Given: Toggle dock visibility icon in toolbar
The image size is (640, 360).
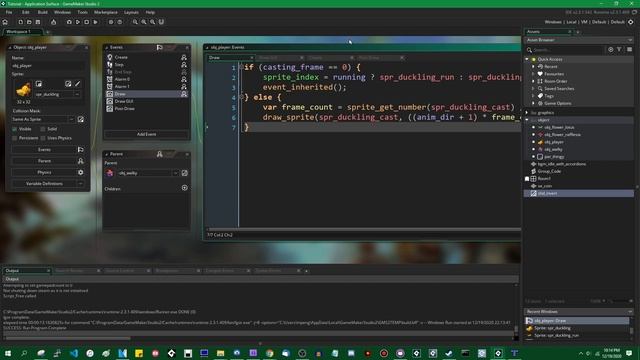Looking at the screenshot, I should (x=161, y=22).
